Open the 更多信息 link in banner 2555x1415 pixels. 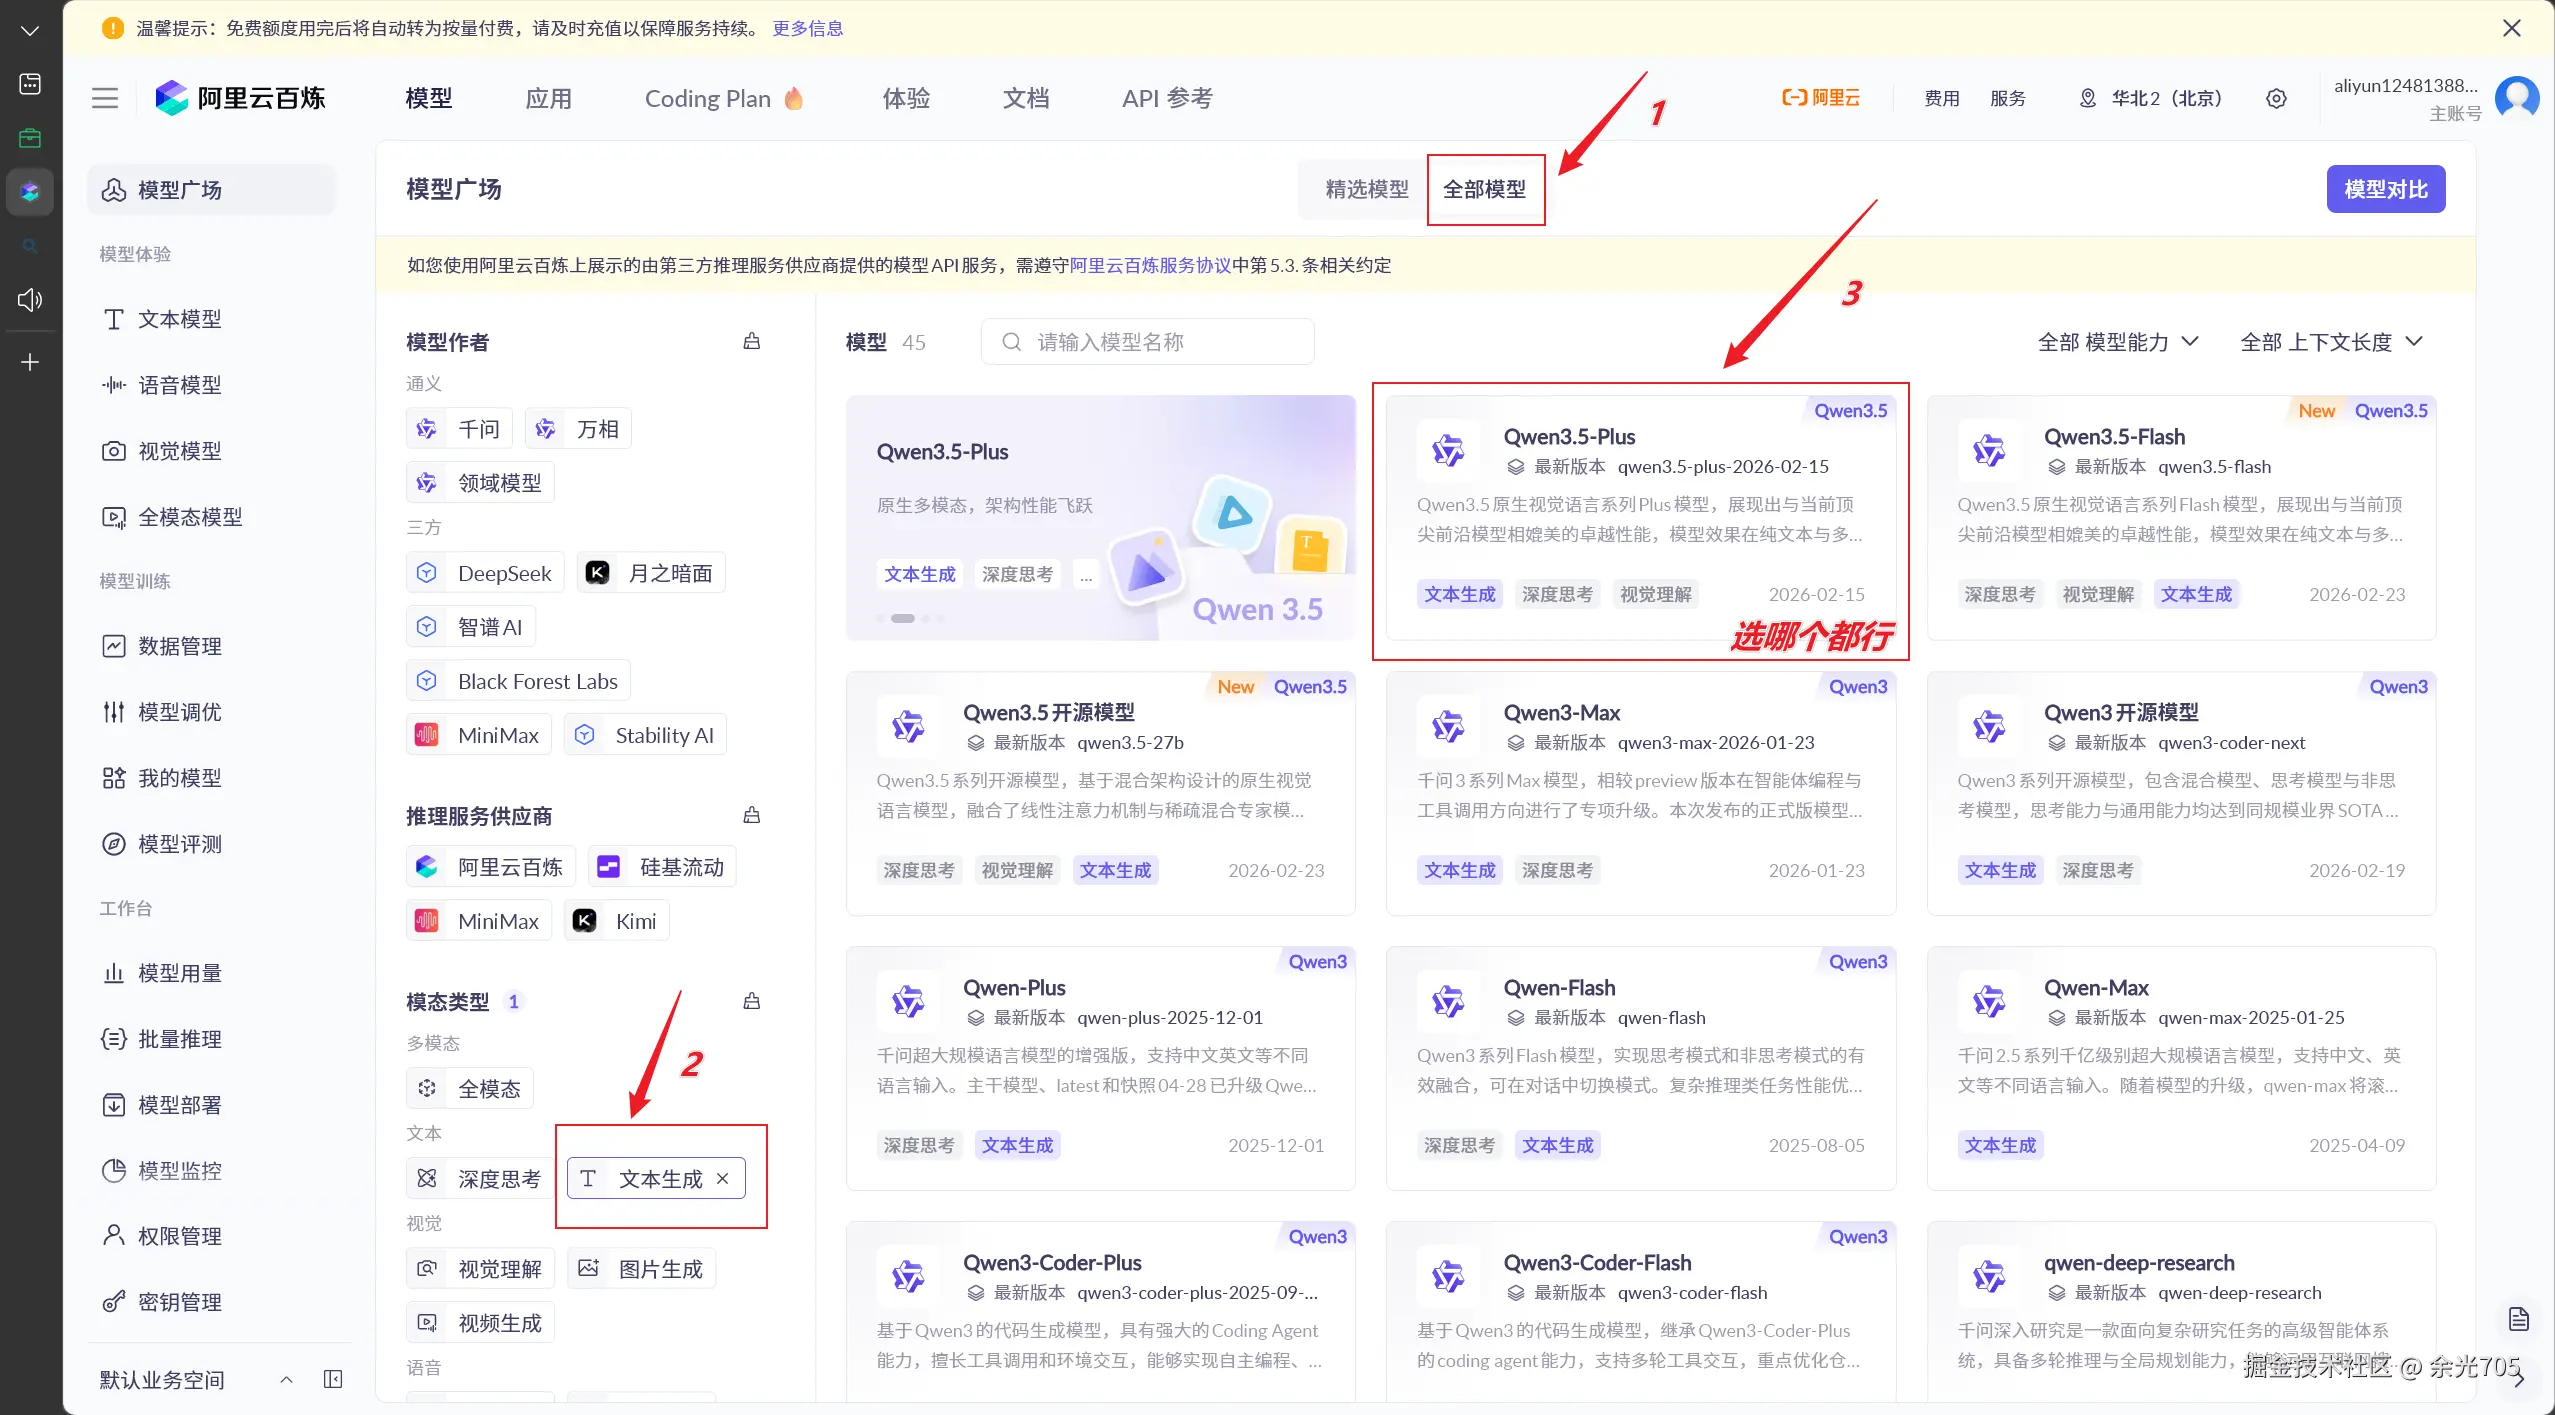point(807,28)
